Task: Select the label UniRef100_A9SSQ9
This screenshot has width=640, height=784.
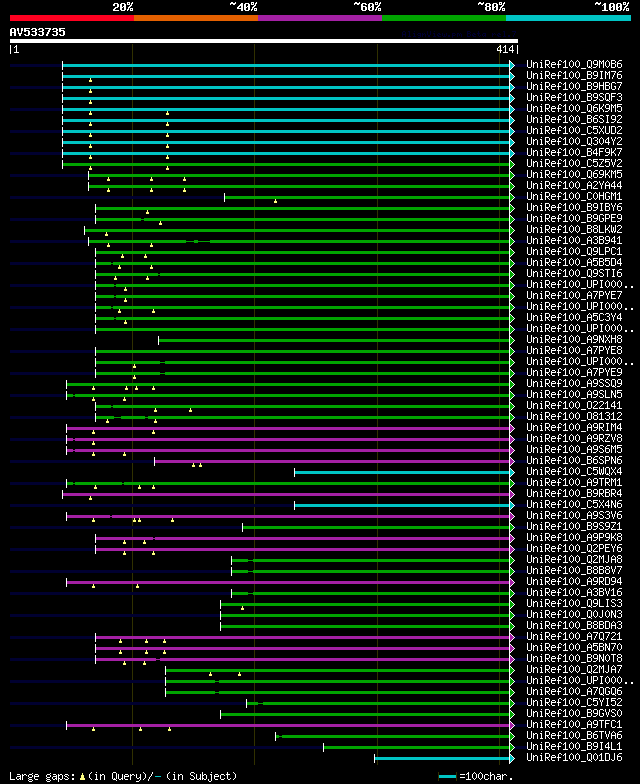Action: pos(574,384)
